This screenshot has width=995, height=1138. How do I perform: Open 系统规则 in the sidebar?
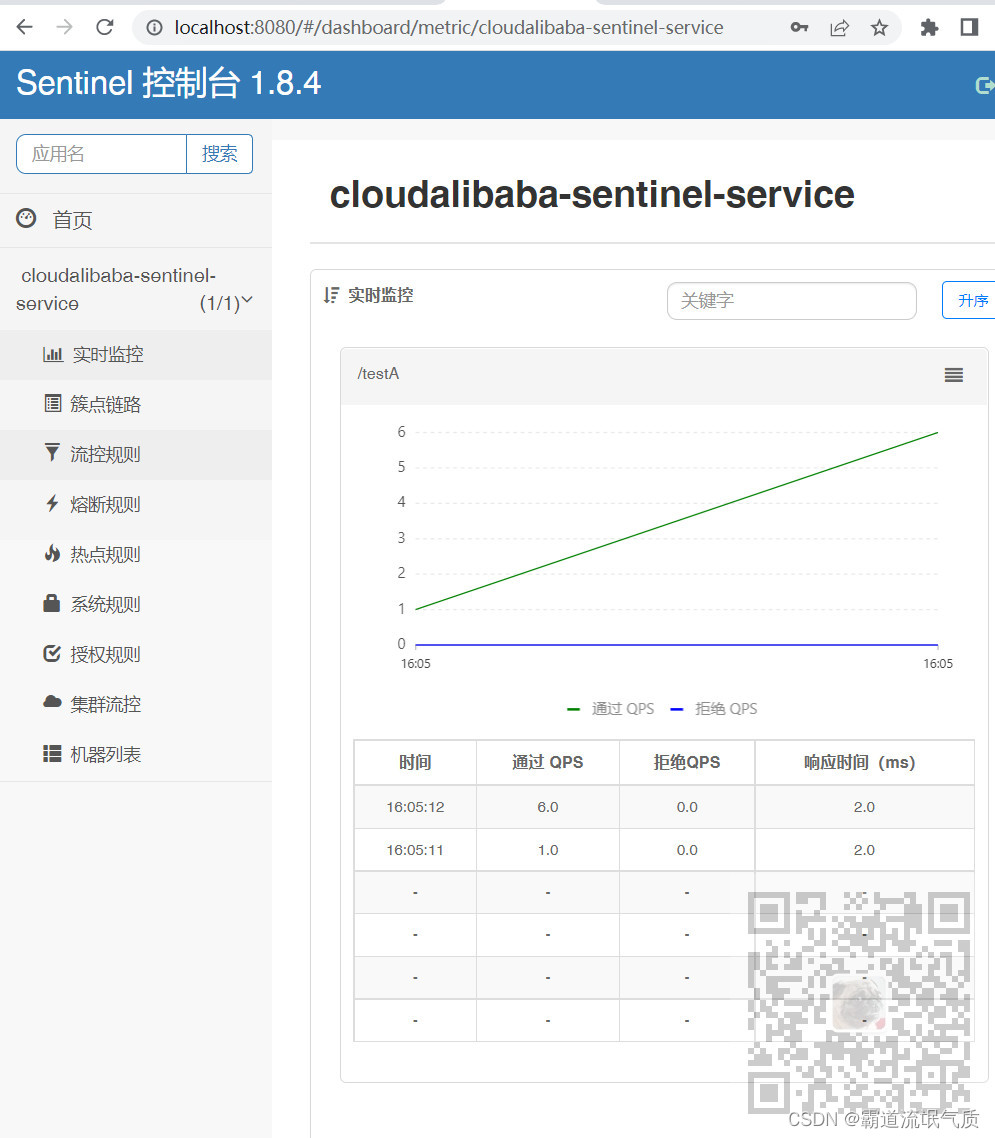tap(136, 605)
